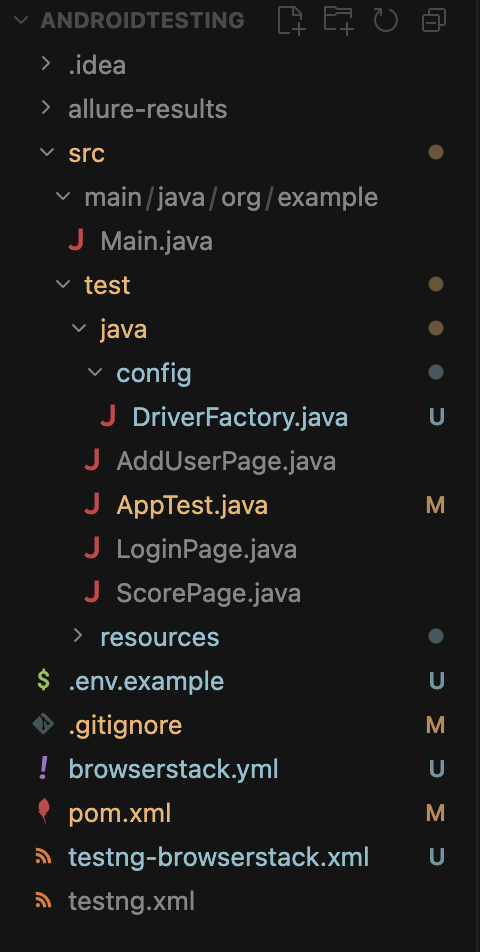Click the ANDROIDTESTING header title

click(x=142, y=20)
